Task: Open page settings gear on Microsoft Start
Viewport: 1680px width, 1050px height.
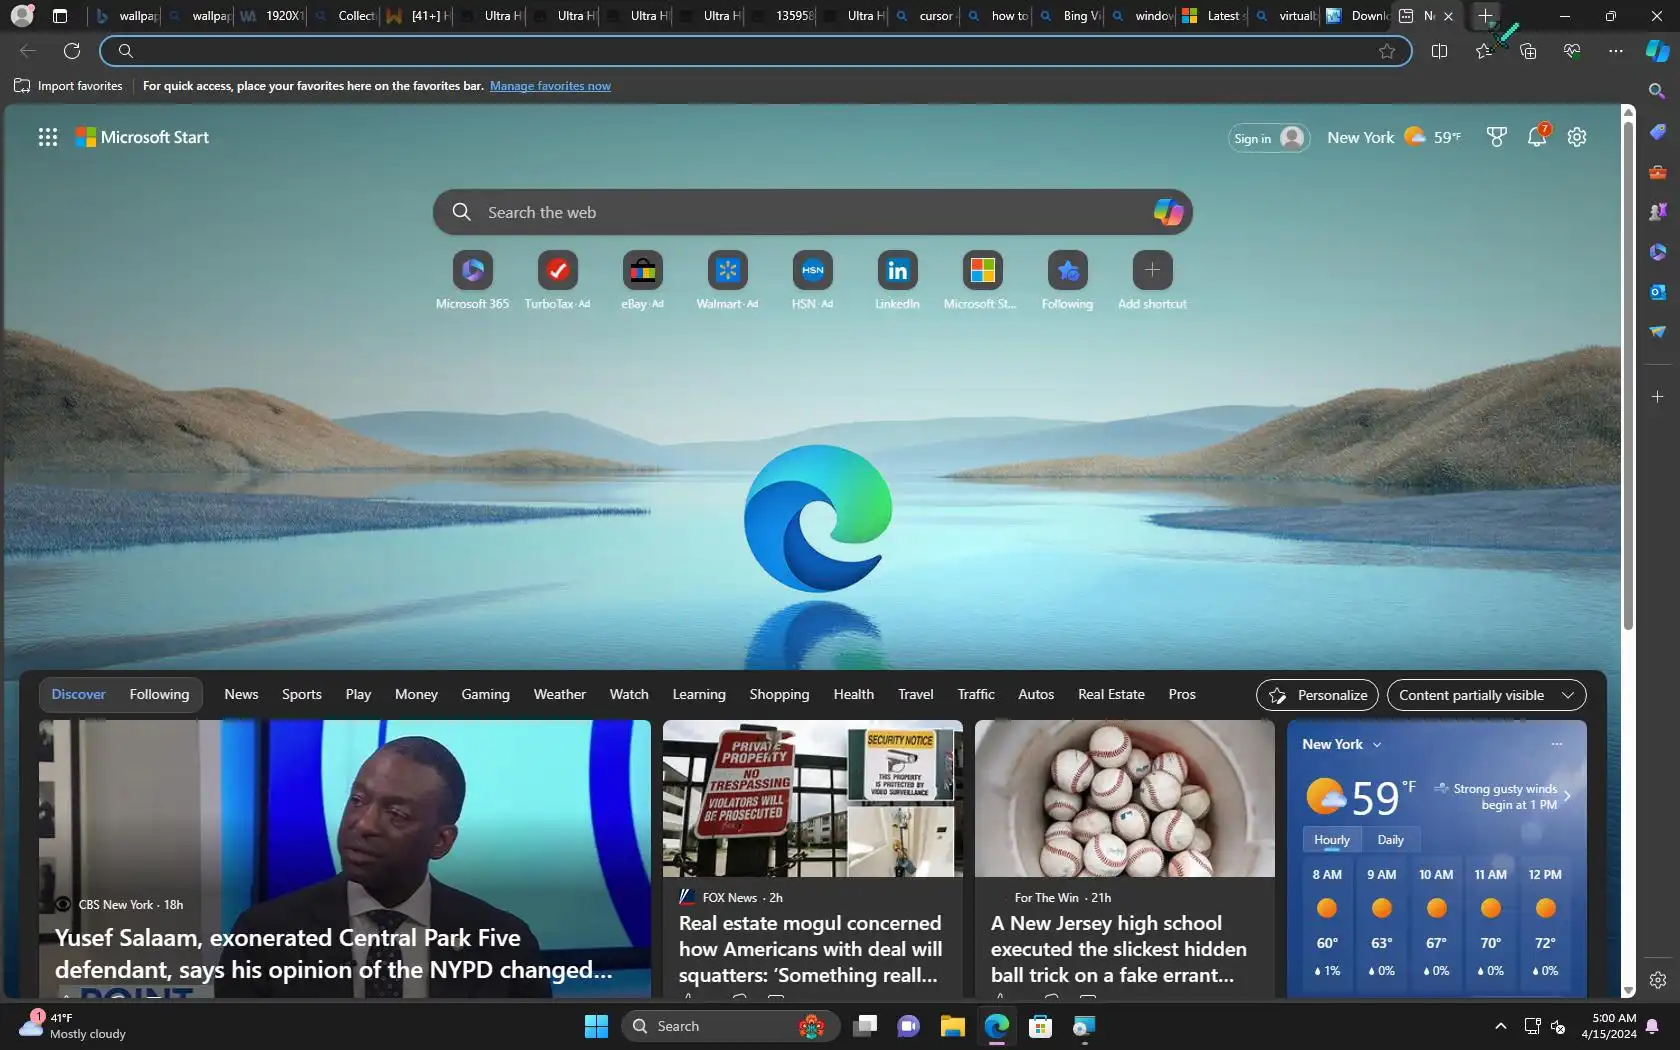Action: click(1577, 137)
